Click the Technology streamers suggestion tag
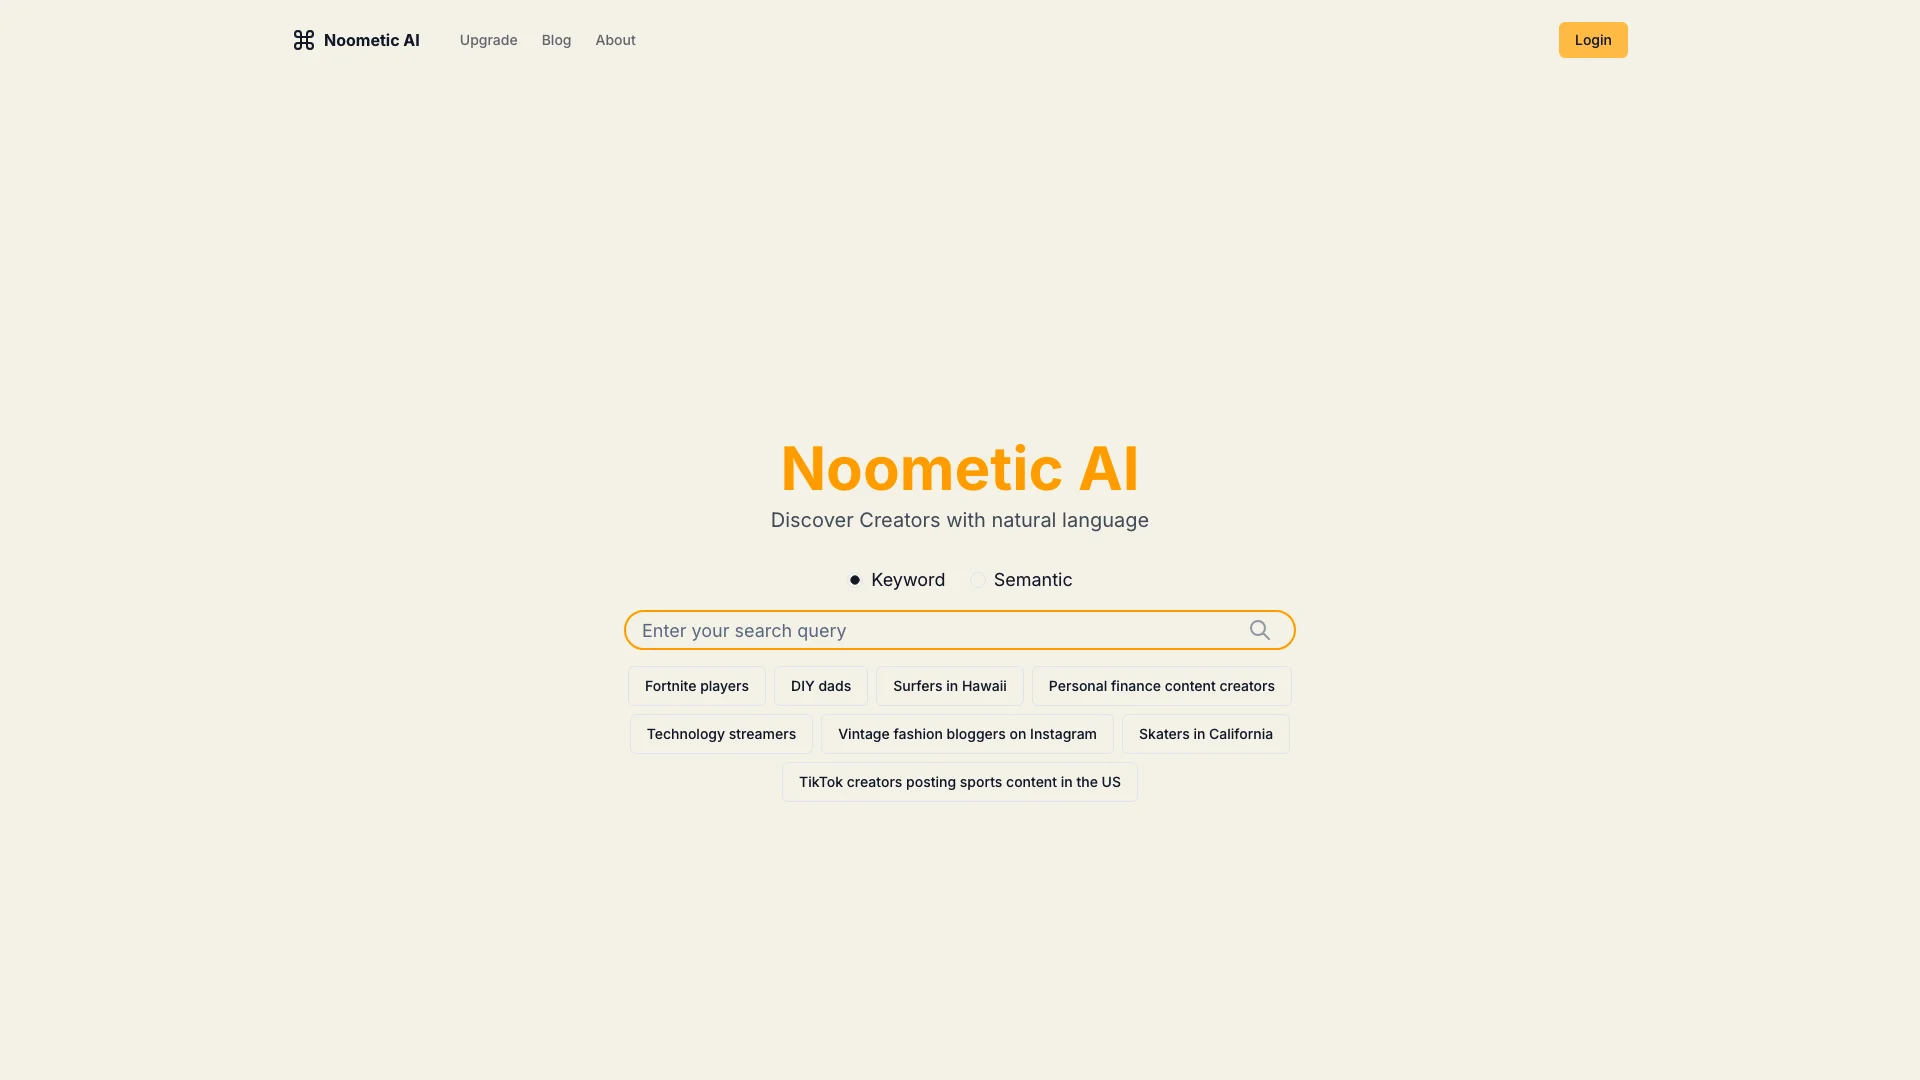 click(720, 735)
